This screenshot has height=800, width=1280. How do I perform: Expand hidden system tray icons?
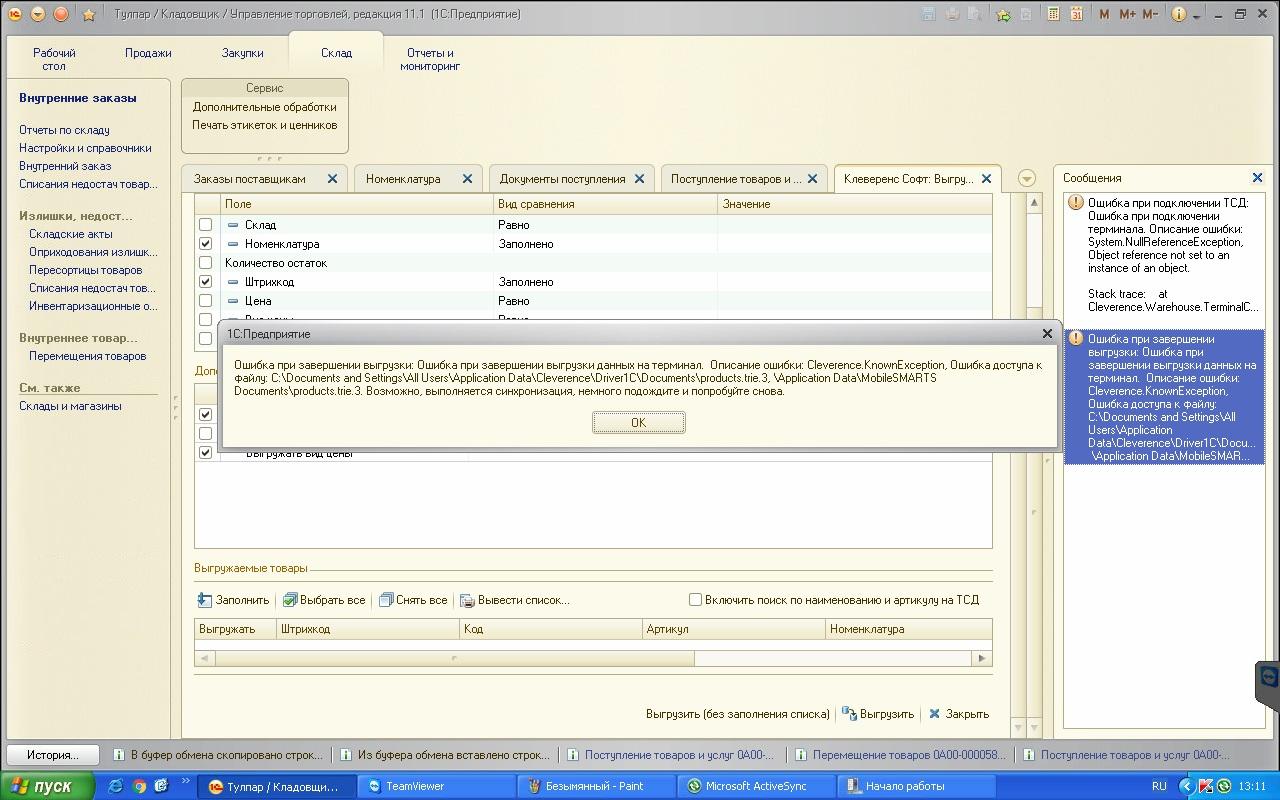coord(1186,786)
